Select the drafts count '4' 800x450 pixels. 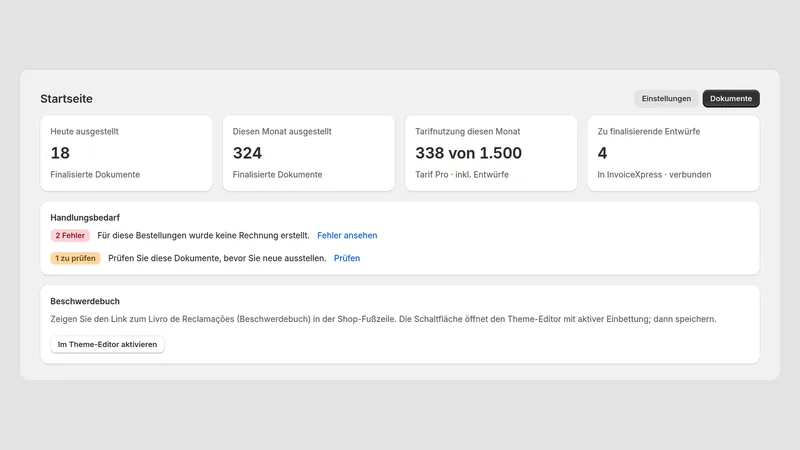(x=602, y=153)
